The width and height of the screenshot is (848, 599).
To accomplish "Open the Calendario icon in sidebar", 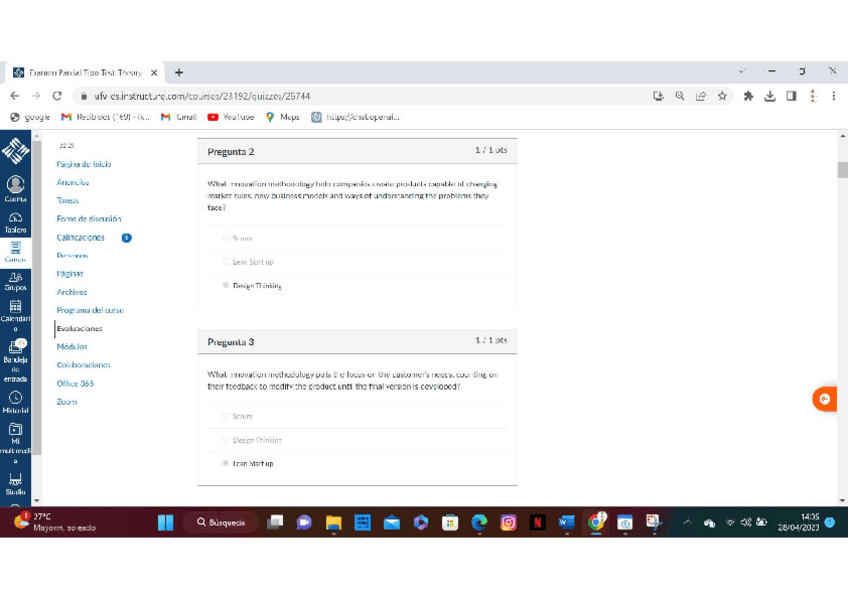I will (x=15, y=315).
